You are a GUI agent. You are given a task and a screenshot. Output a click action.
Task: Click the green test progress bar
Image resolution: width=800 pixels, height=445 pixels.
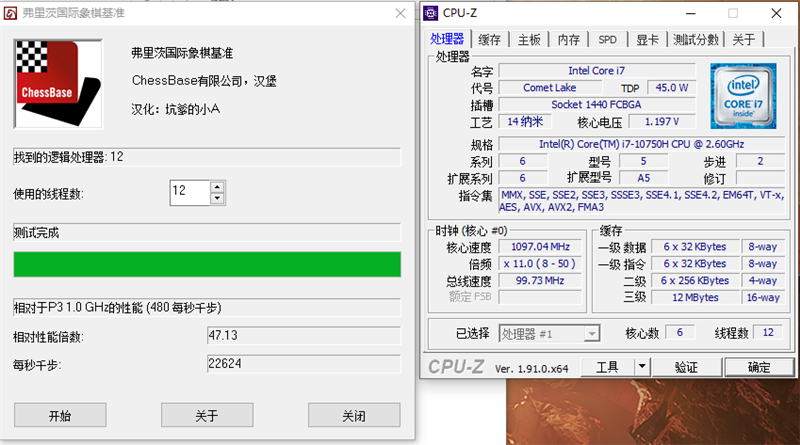(207, 264)
